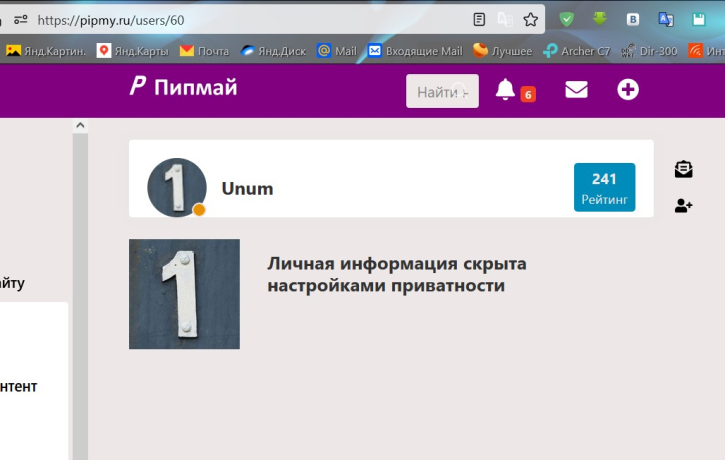Open messages envelope icon in header
This screenshot has width=725, height=460.
point(576,90)
